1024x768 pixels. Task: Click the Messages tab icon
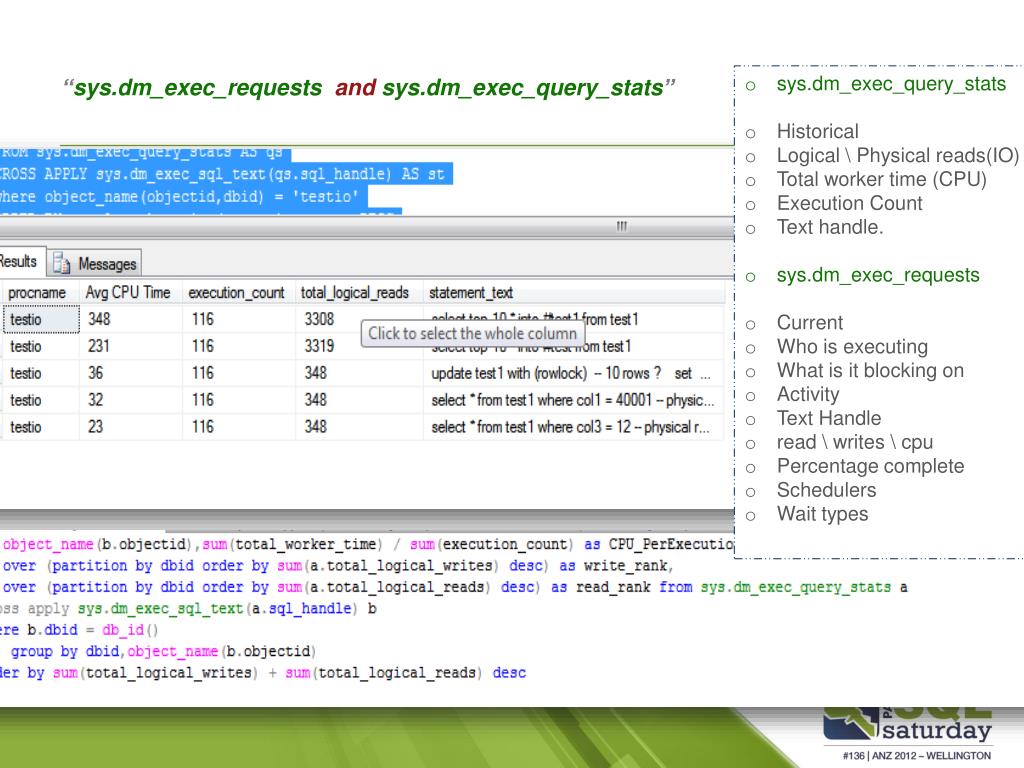(x=61, y=264)
